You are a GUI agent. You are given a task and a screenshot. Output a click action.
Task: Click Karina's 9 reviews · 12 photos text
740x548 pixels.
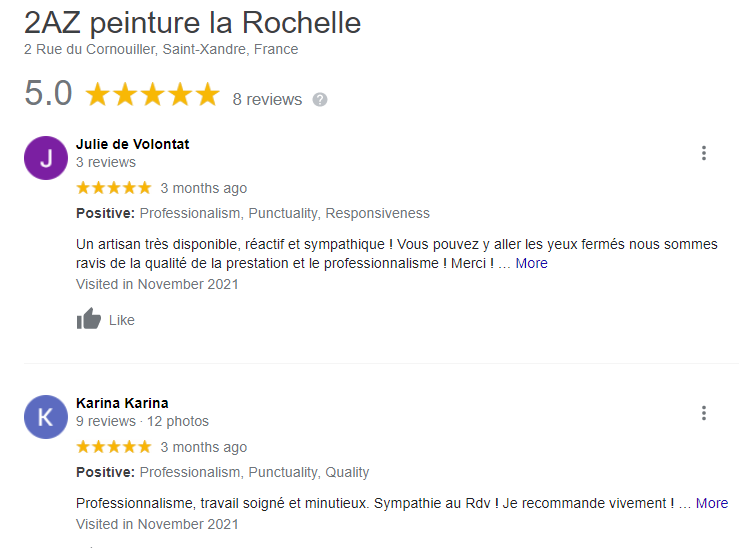point(142,421)
